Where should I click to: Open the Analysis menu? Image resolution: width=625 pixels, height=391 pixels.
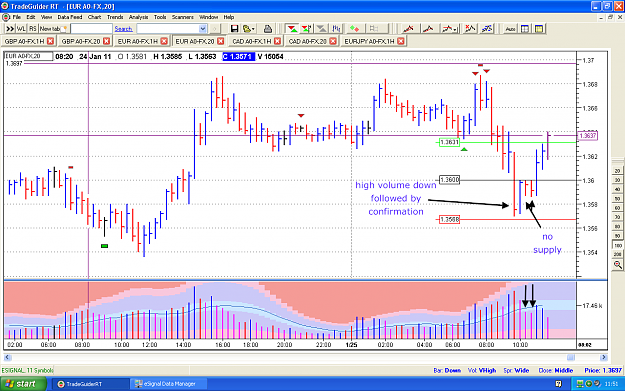pyautogui.click(x=138, y=17)
